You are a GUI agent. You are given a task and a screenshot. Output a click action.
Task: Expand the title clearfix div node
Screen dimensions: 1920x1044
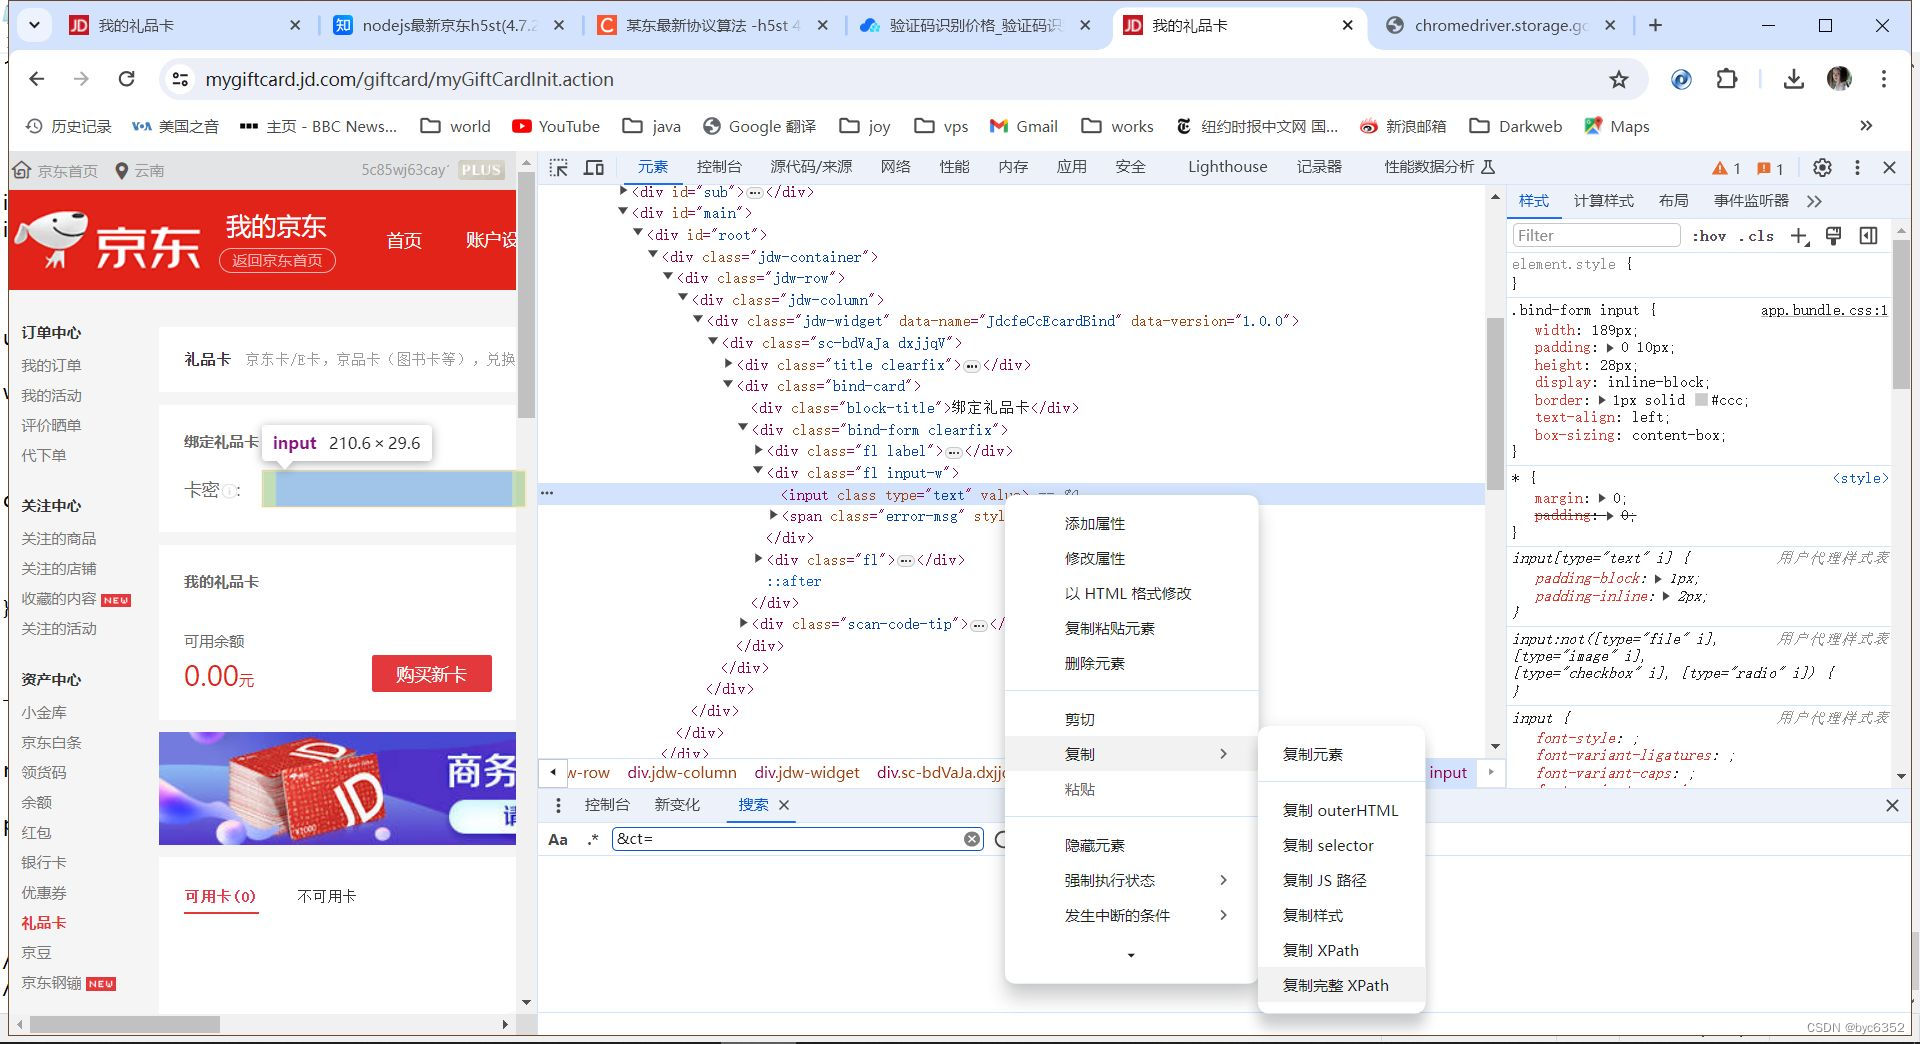[x=728, y=364]
